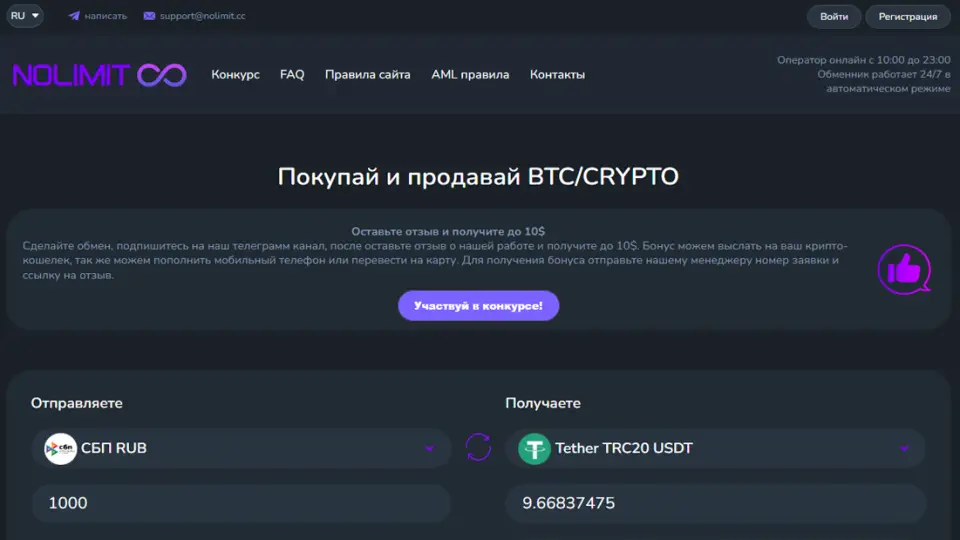Screen dimensions: 960x540
Task: Click the support@nolimit.cc email link
Action: [203, 16]
